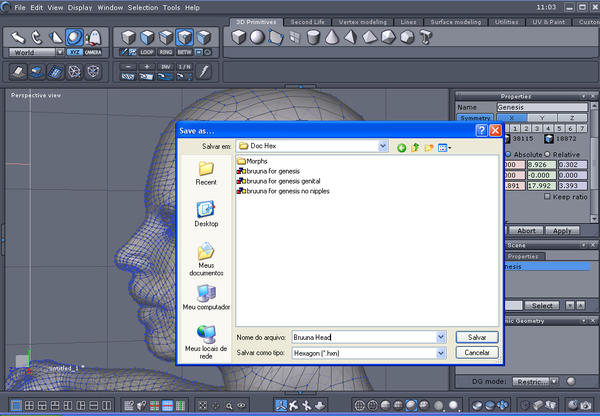
Task: Click the Apply button in Properties
Action: click(x=562, y=231)
